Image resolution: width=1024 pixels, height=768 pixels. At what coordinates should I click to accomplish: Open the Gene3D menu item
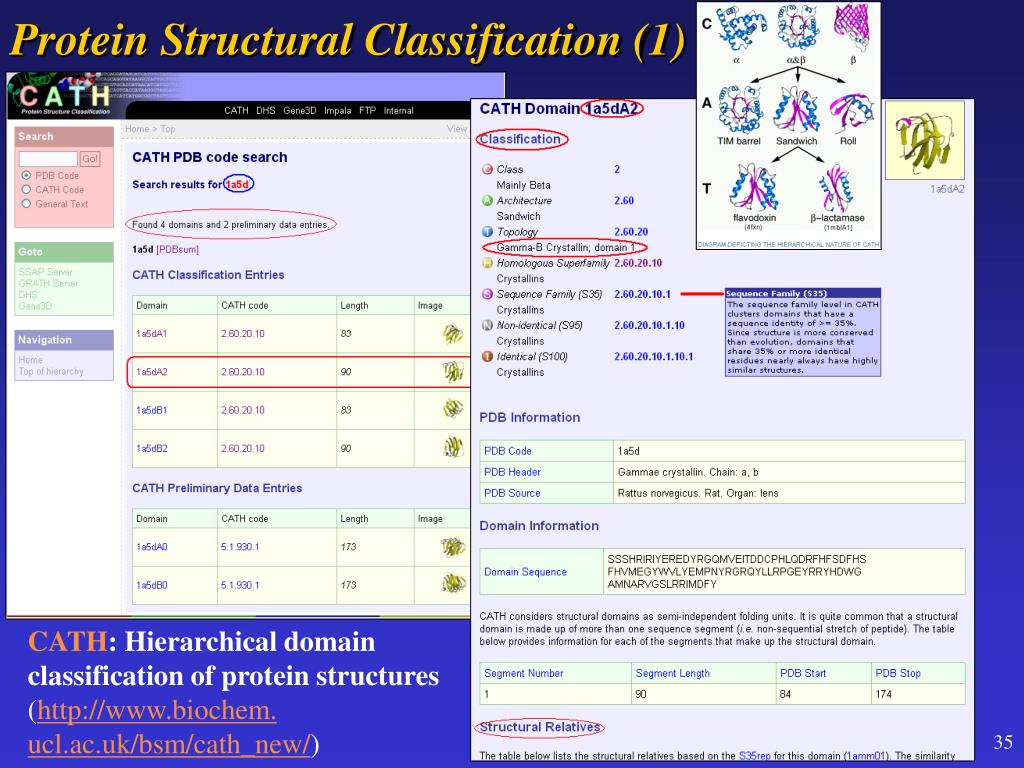coord(300,110)
